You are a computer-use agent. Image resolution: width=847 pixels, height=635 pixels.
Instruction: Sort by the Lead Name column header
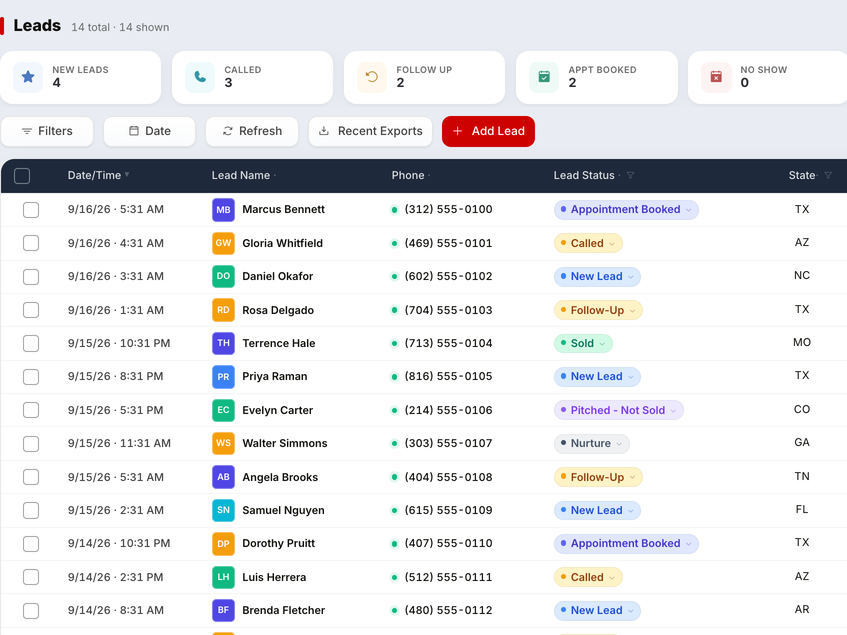coord(240,175)
